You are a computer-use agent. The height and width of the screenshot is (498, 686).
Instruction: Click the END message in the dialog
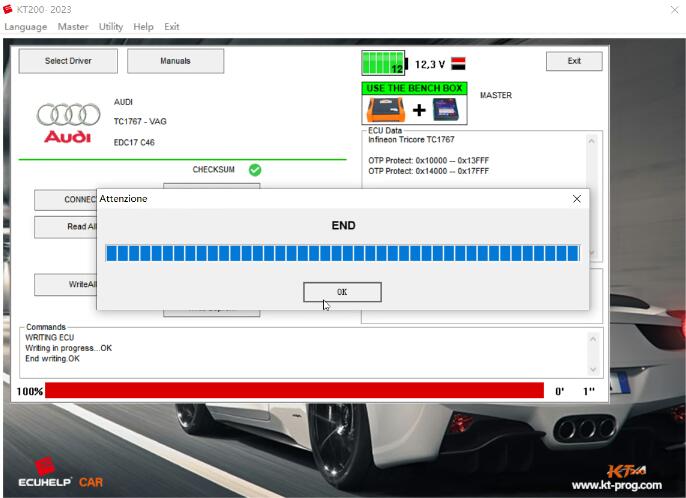coord(343,225)
